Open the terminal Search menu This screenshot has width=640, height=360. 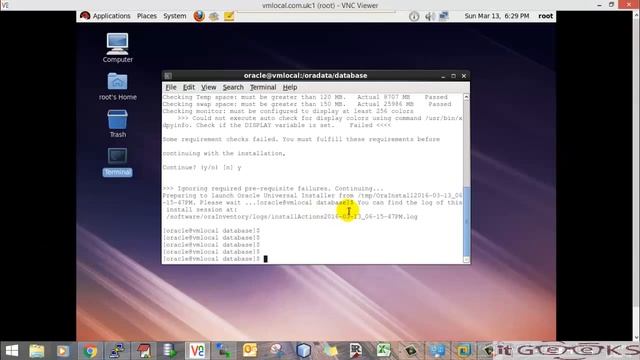click(233, 87)
